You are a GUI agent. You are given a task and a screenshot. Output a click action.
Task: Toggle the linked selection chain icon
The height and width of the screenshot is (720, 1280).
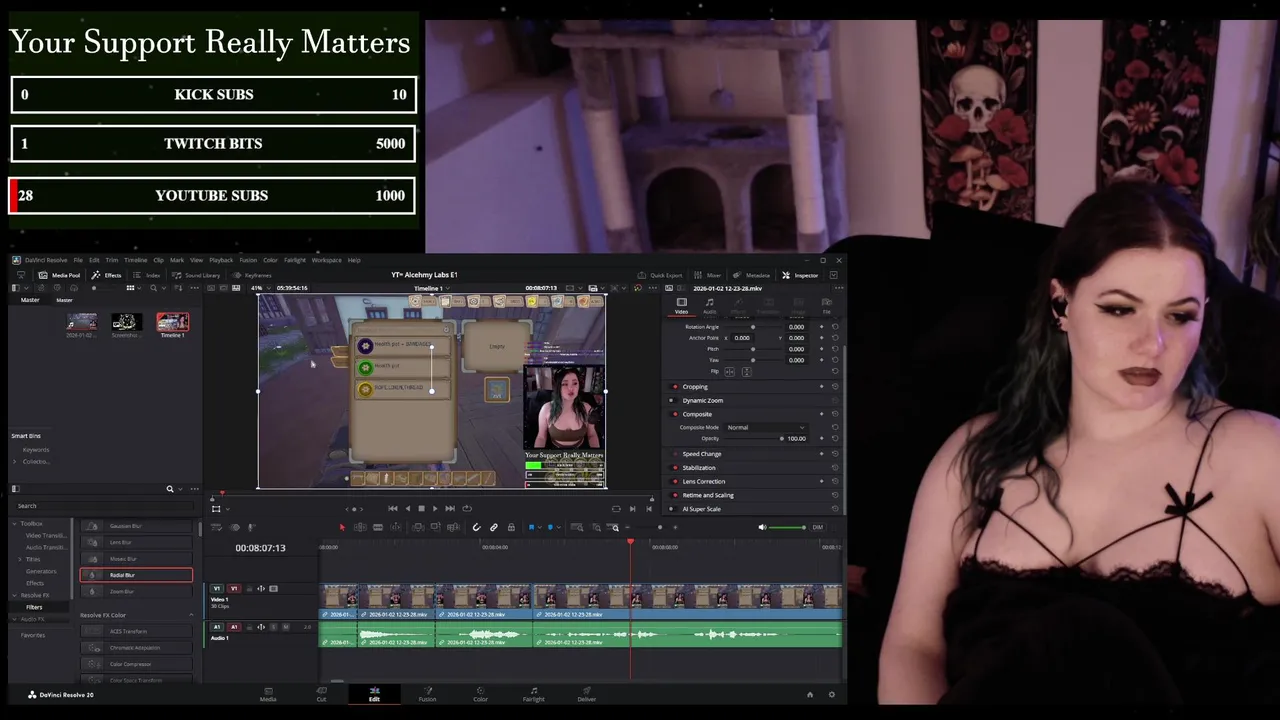pos(494,527)
